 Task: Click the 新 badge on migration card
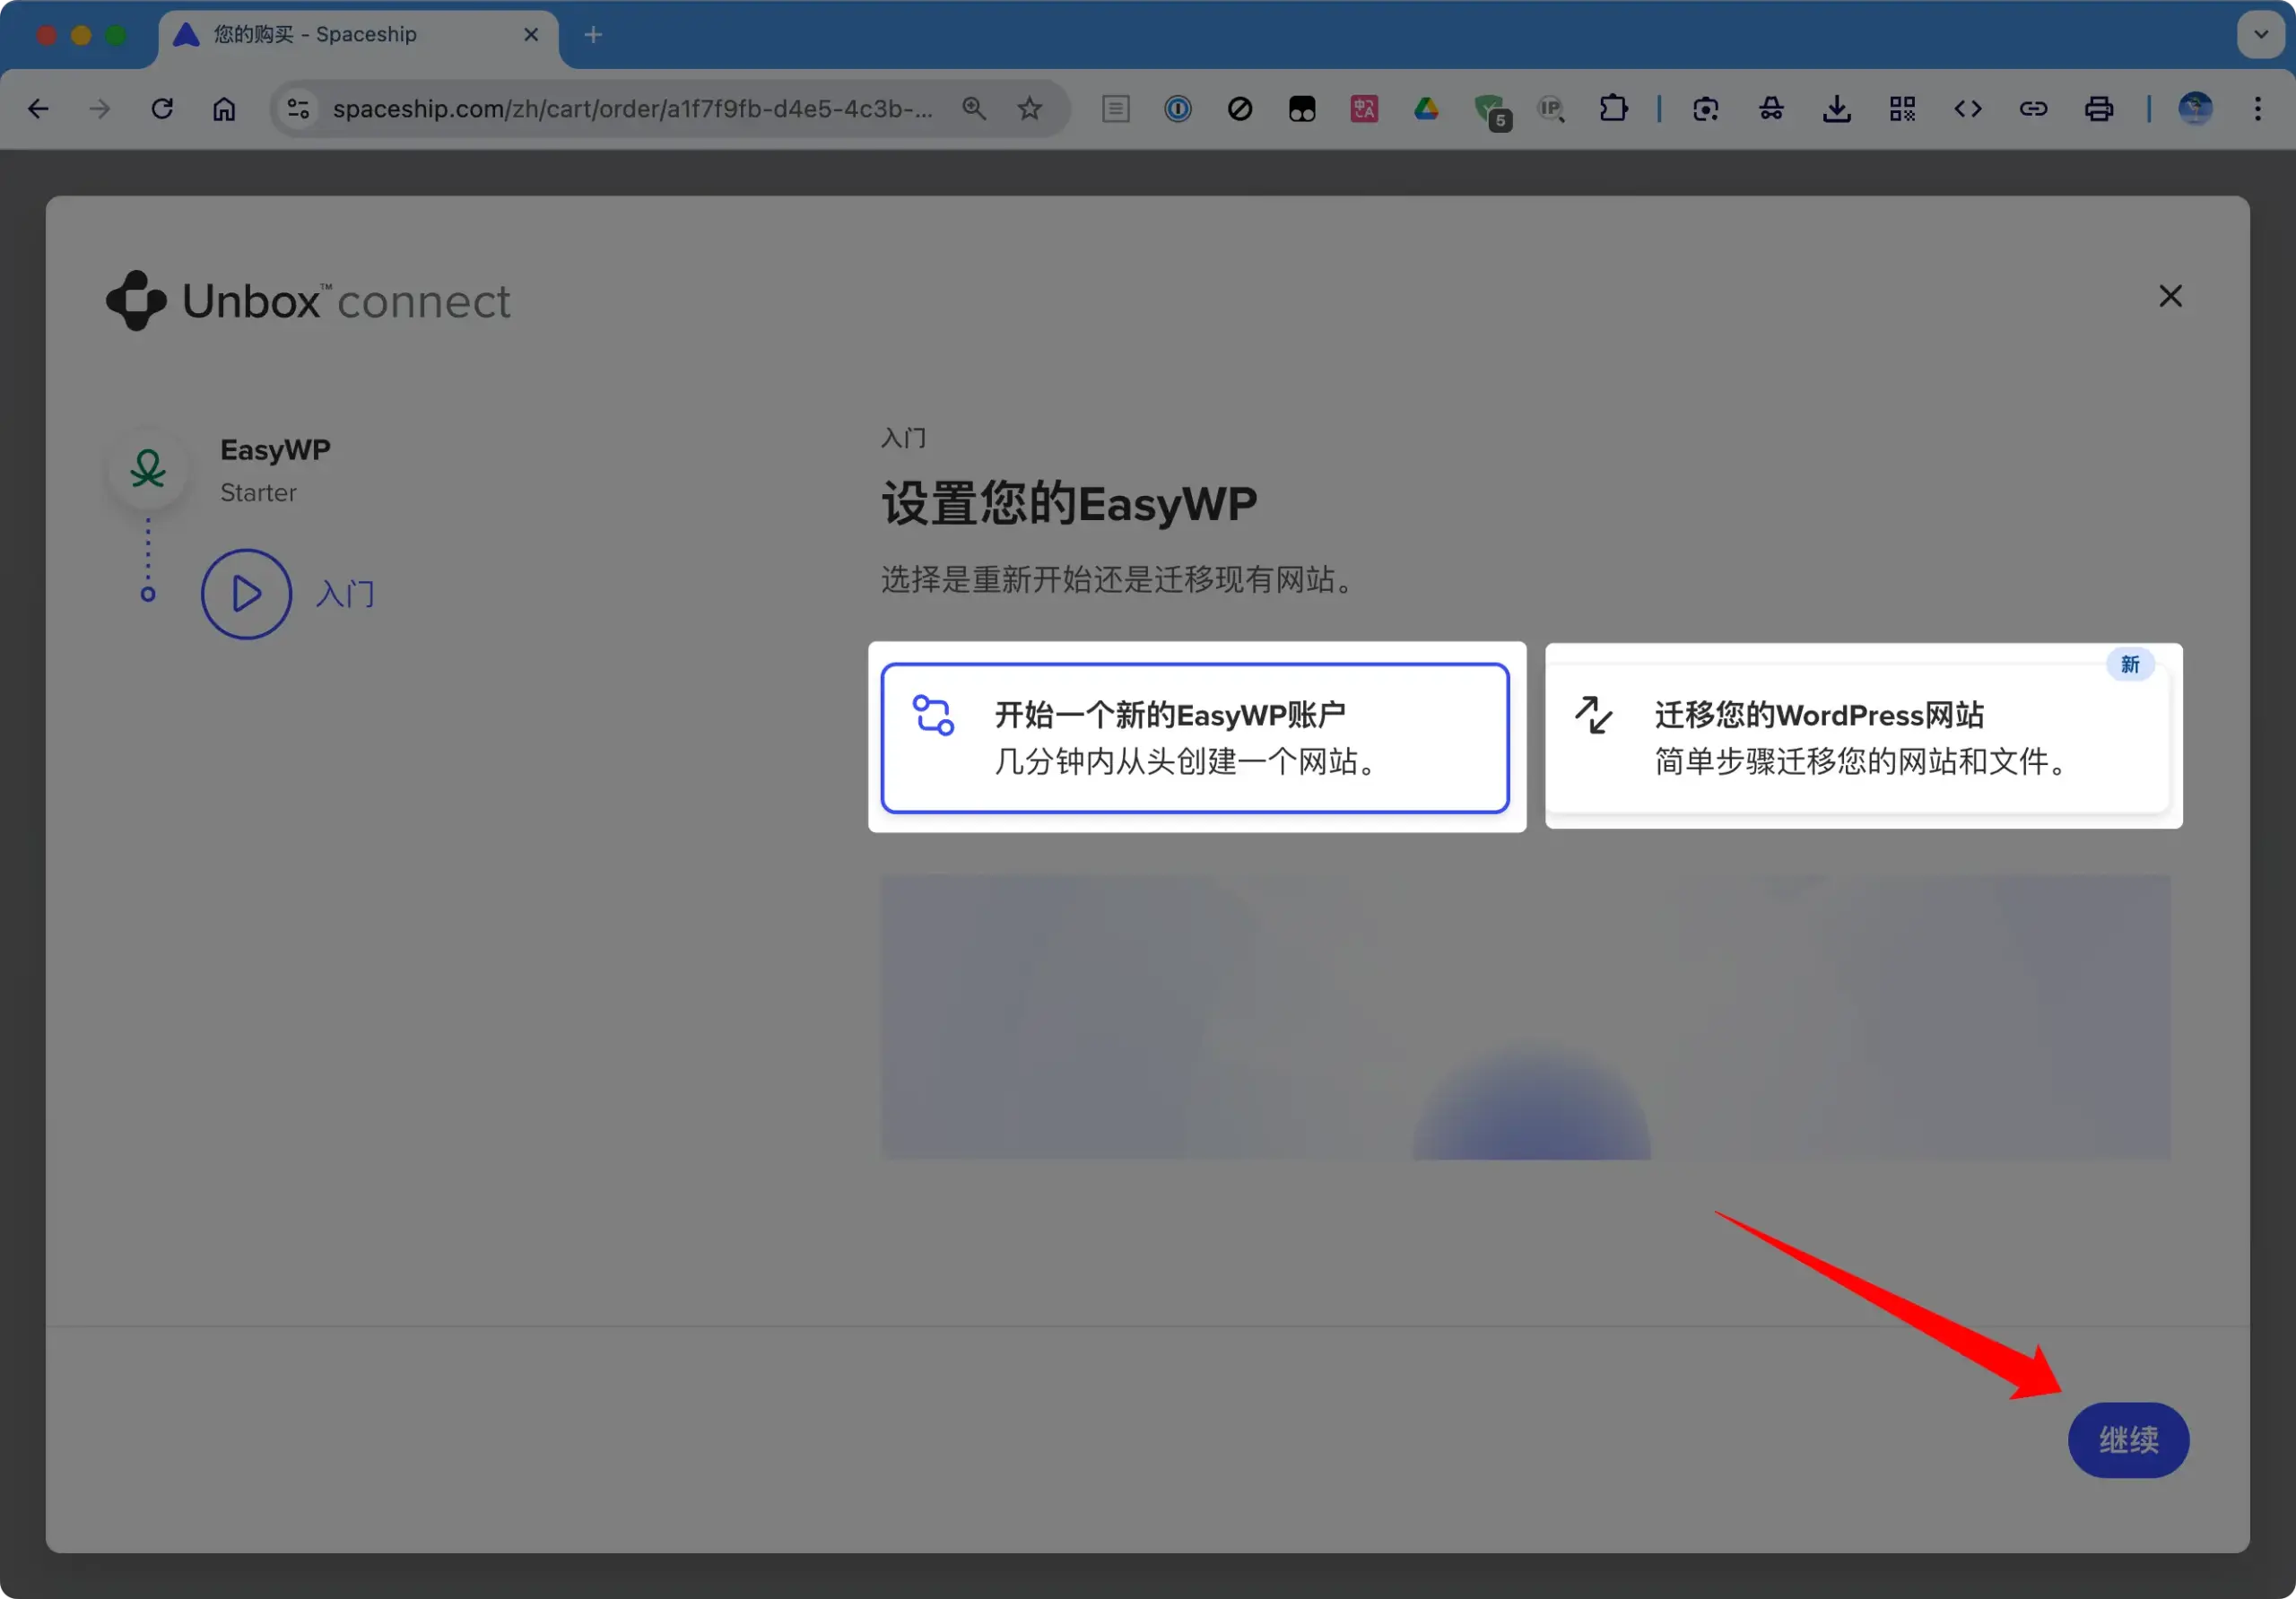pos(2130,664)
